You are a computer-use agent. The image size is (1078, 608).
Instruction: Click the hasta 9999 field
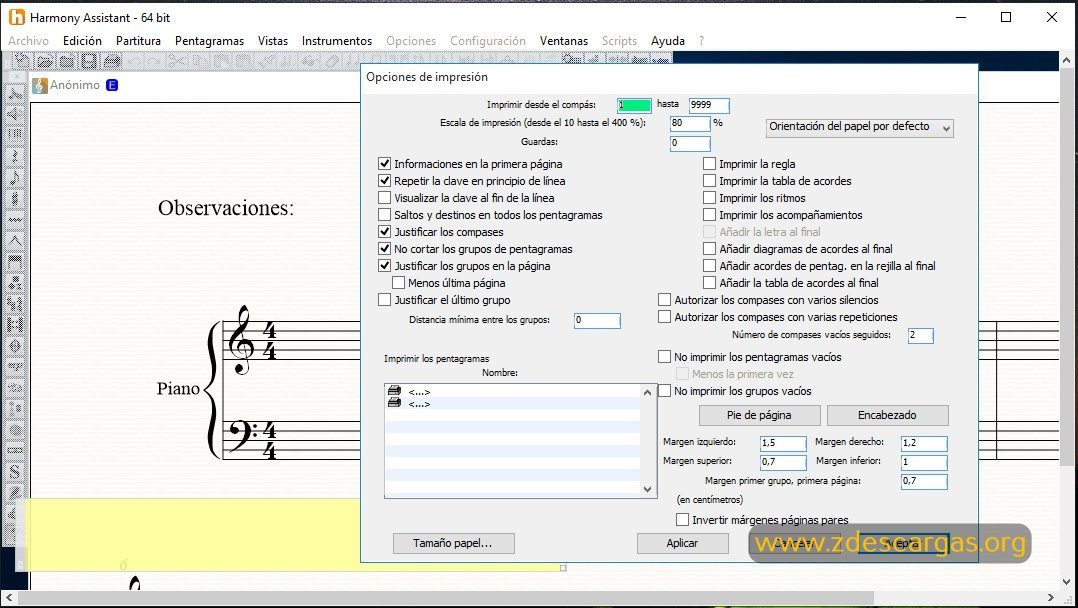pyautogui.click(x=709, y=105)
